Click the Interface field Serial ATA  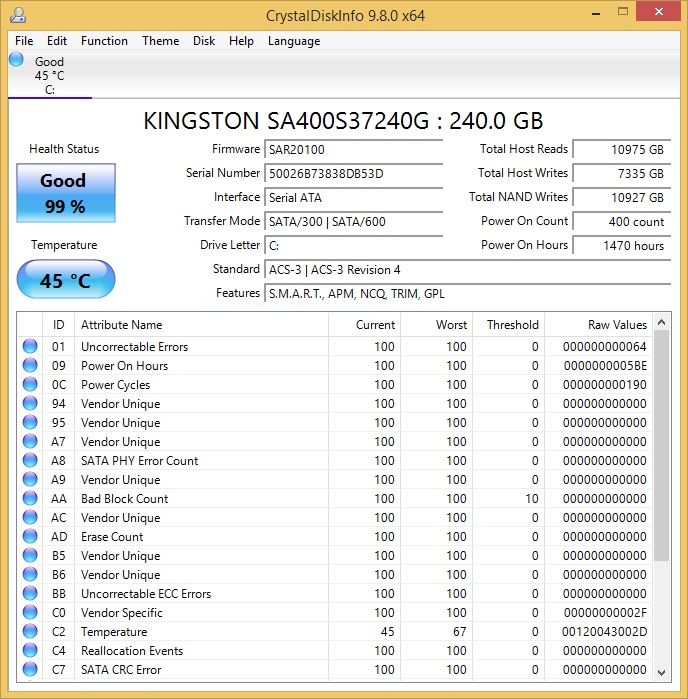354,197
